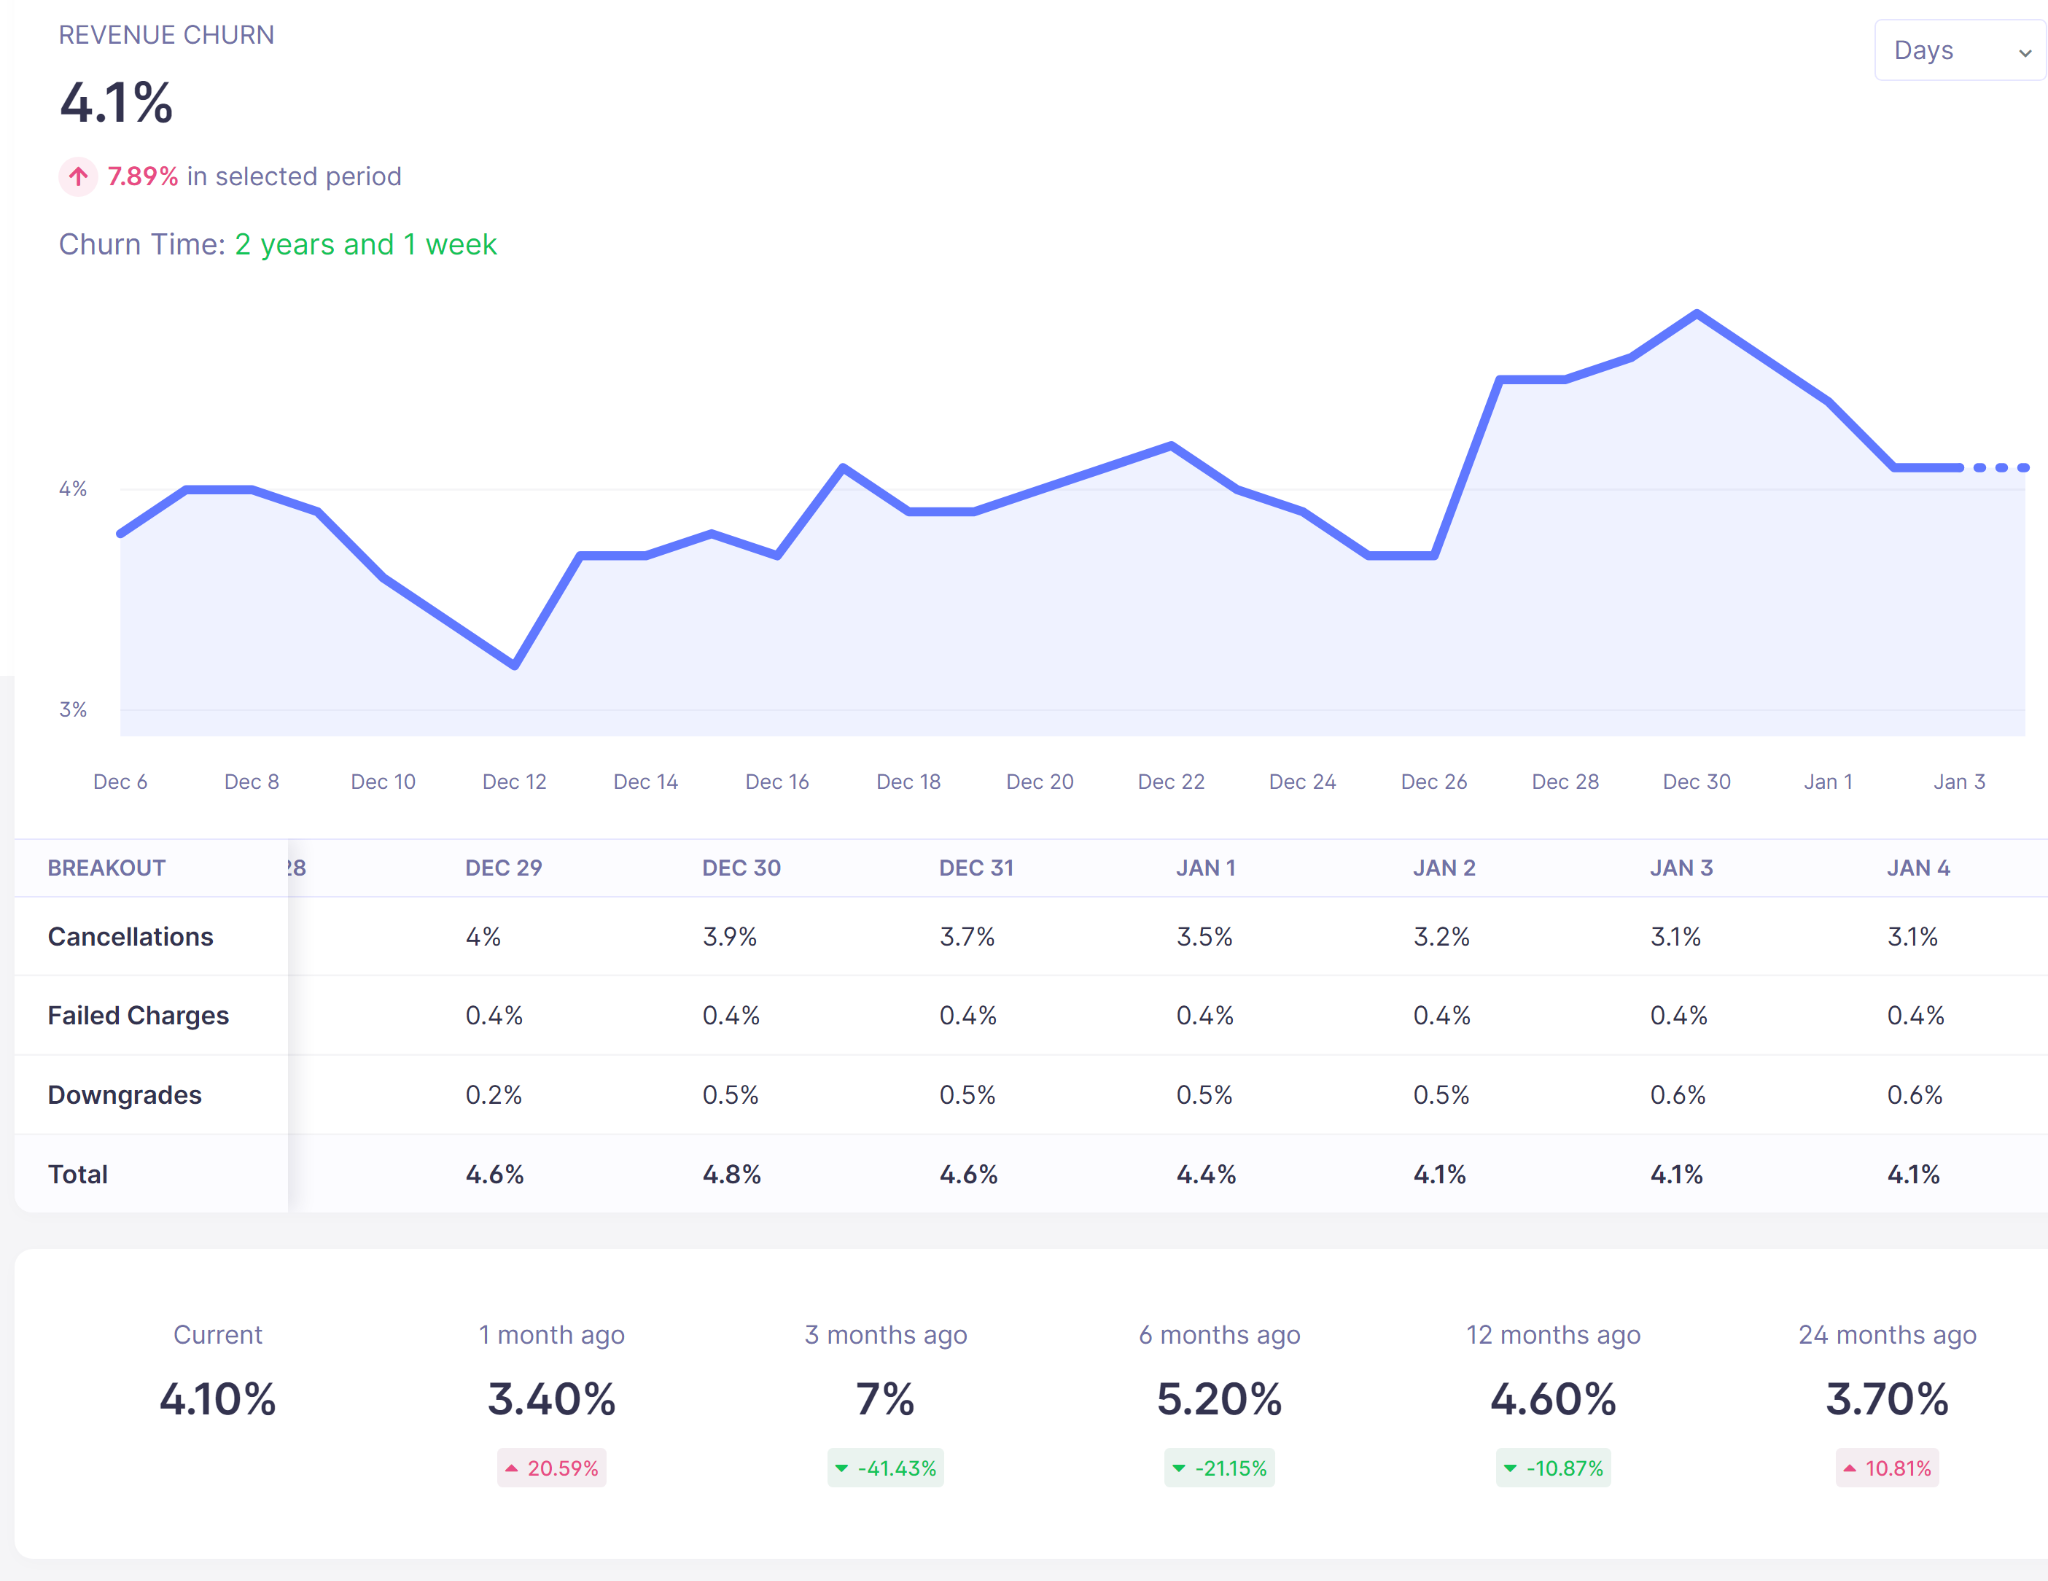2048x1581 pixels.
Task: Click the red up-arrow icon beside 7.89%
Action: pyautogui.click(x=78, y=177)
